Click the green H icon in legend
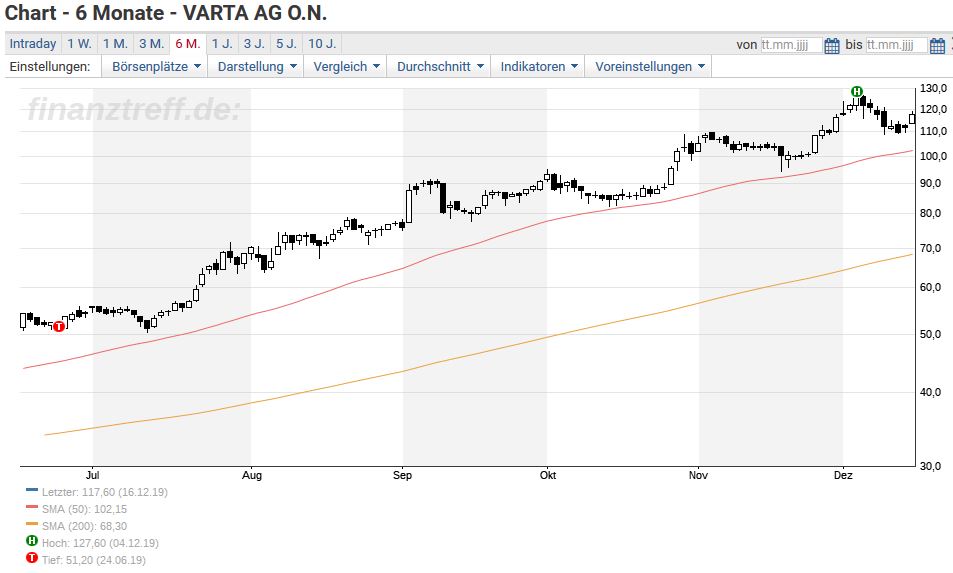The width and height of the screenshot is (953, 573). click(32, 541)
